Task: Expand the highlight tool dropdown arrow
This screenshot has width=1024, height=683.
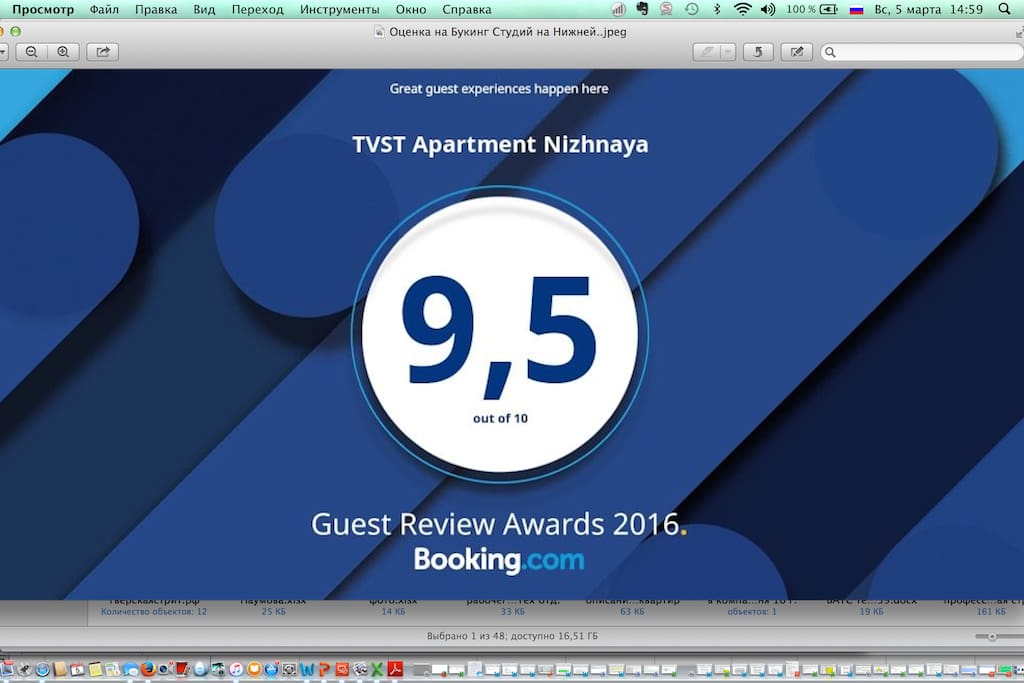Action: click(x=728, y=52)
